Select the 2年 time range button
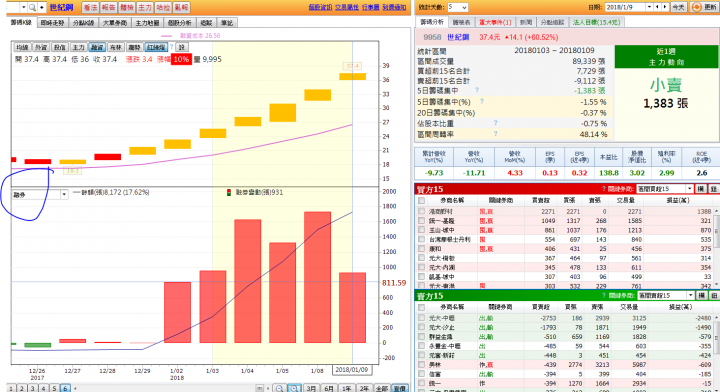The height and width of the screenshot is (392, 720). point(364,388)
